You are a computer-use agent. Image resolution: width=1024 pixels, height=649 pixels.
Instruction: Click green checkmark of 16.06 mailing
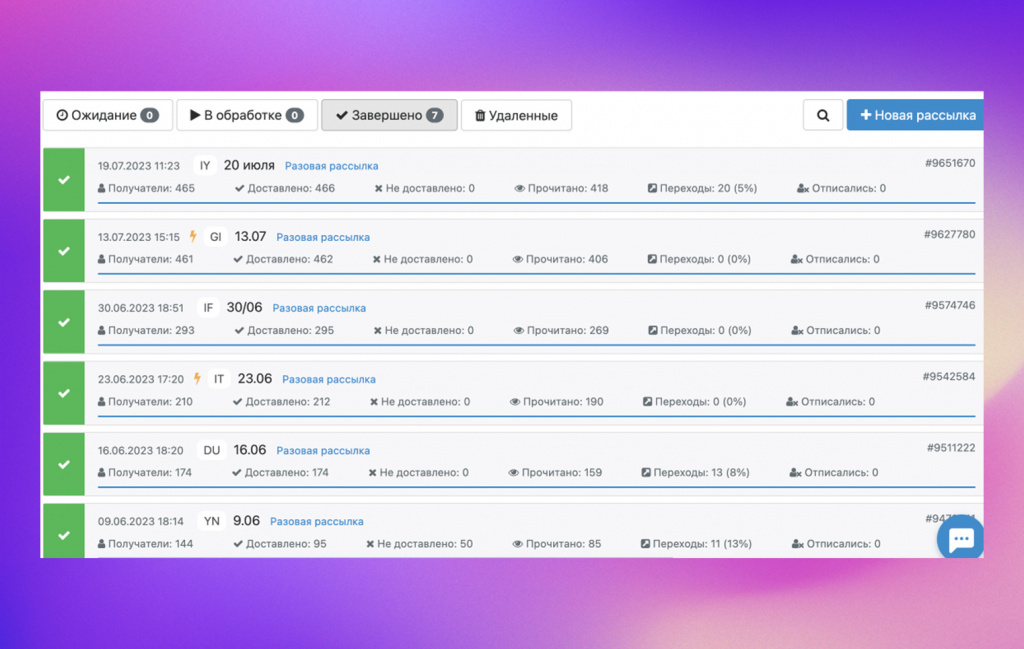tap(64, 464)
